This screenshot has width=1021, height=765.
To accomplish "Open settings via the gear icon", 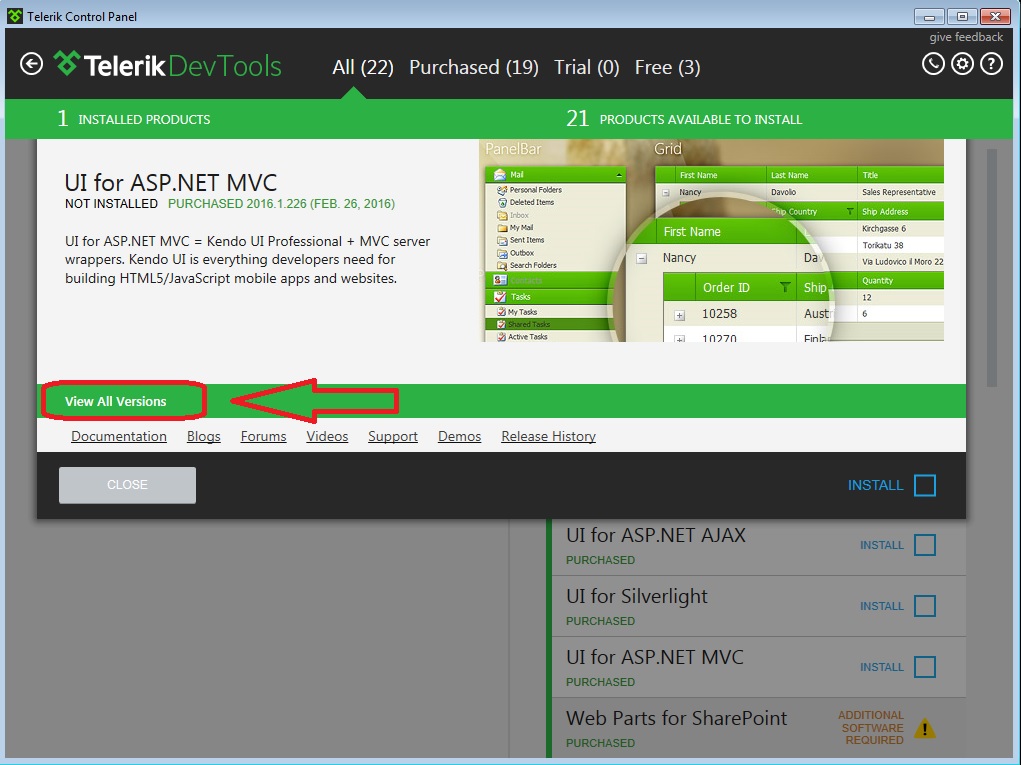I will click(962, 64).
